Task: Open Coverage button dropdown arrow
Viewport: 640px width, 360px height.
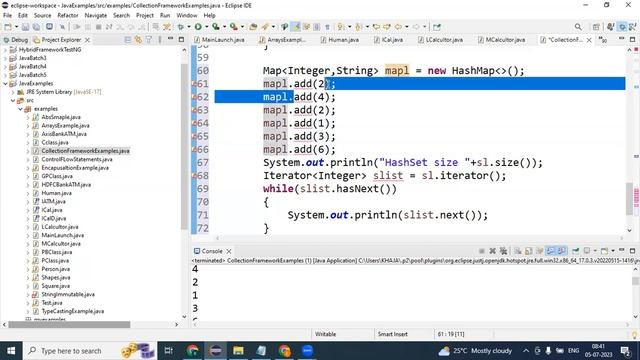Action: coord(224,27)
